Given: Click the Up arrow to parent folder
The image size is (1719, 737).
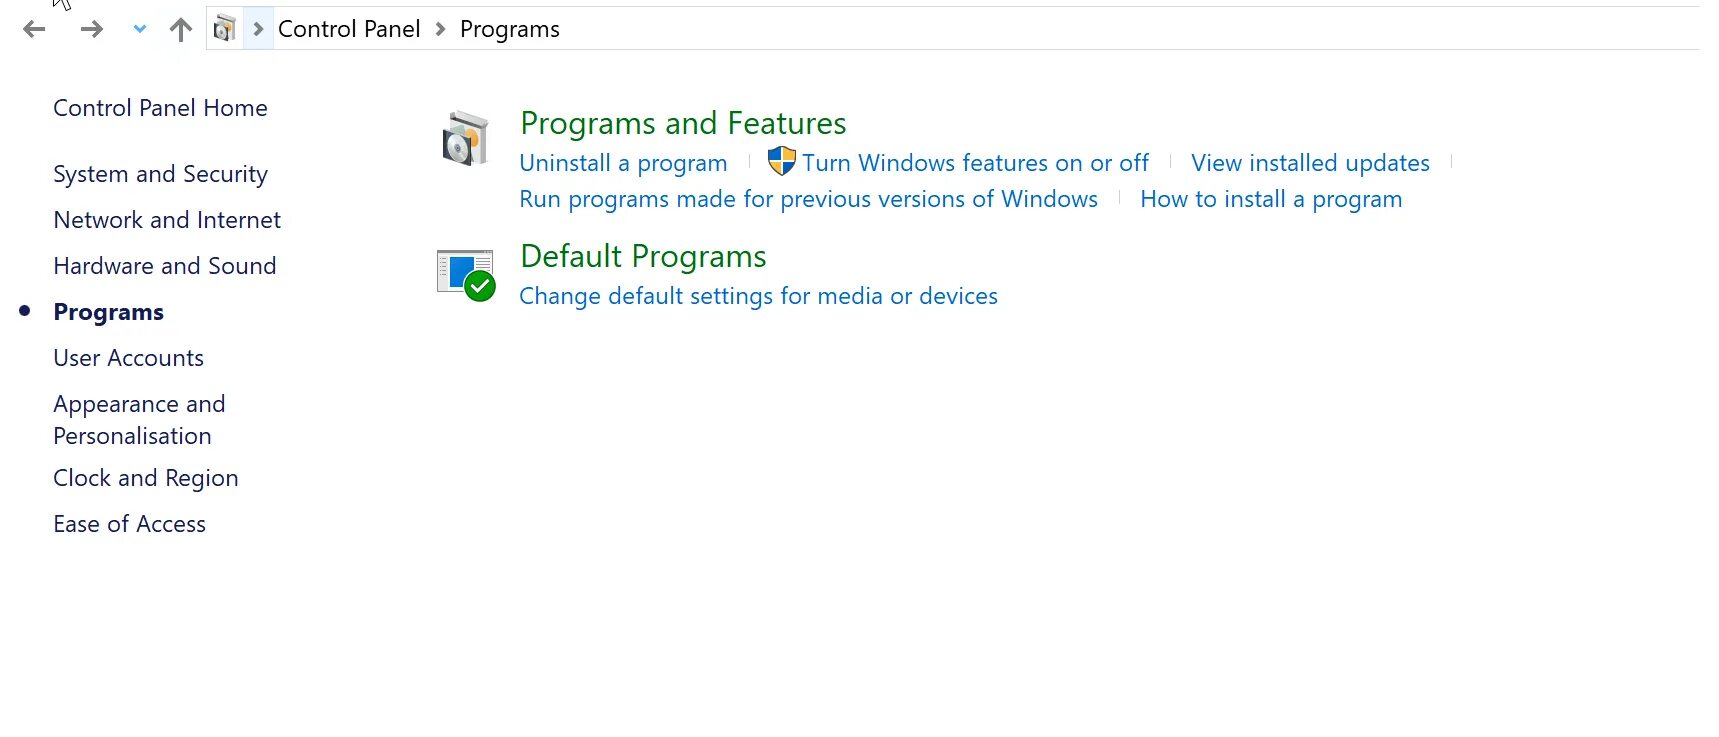Looking at the screenshot, I should [x=181, y=30].
